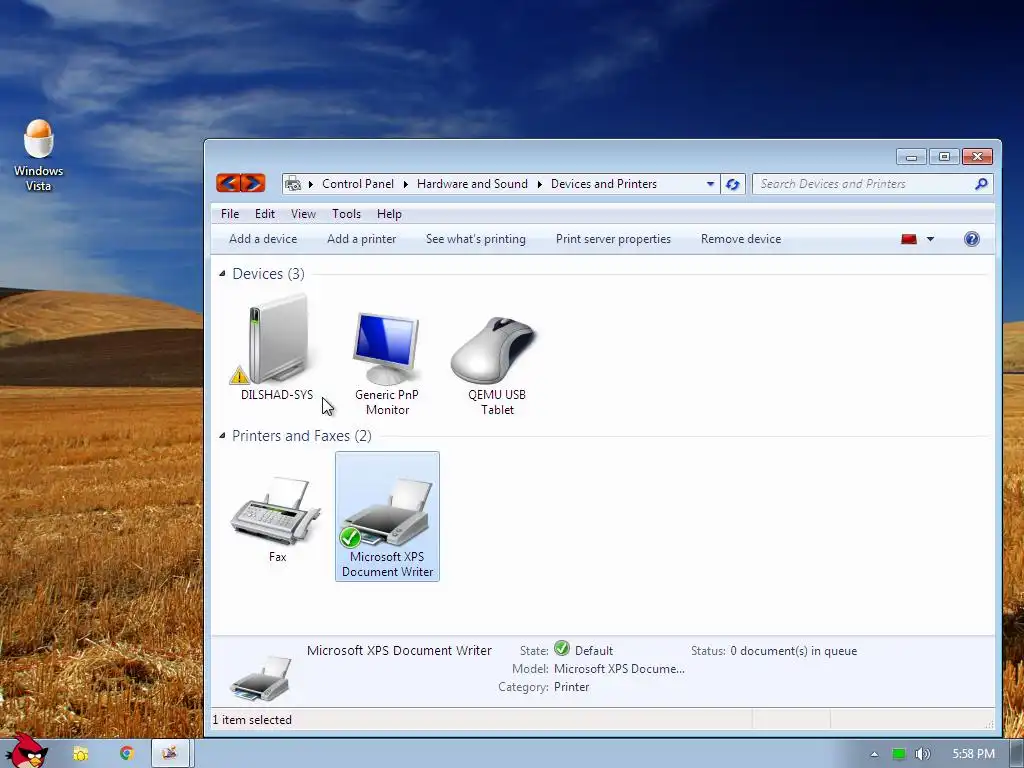Open the View menu
1024x768 pixels.
pyautogui.click(x=303, y=214)
